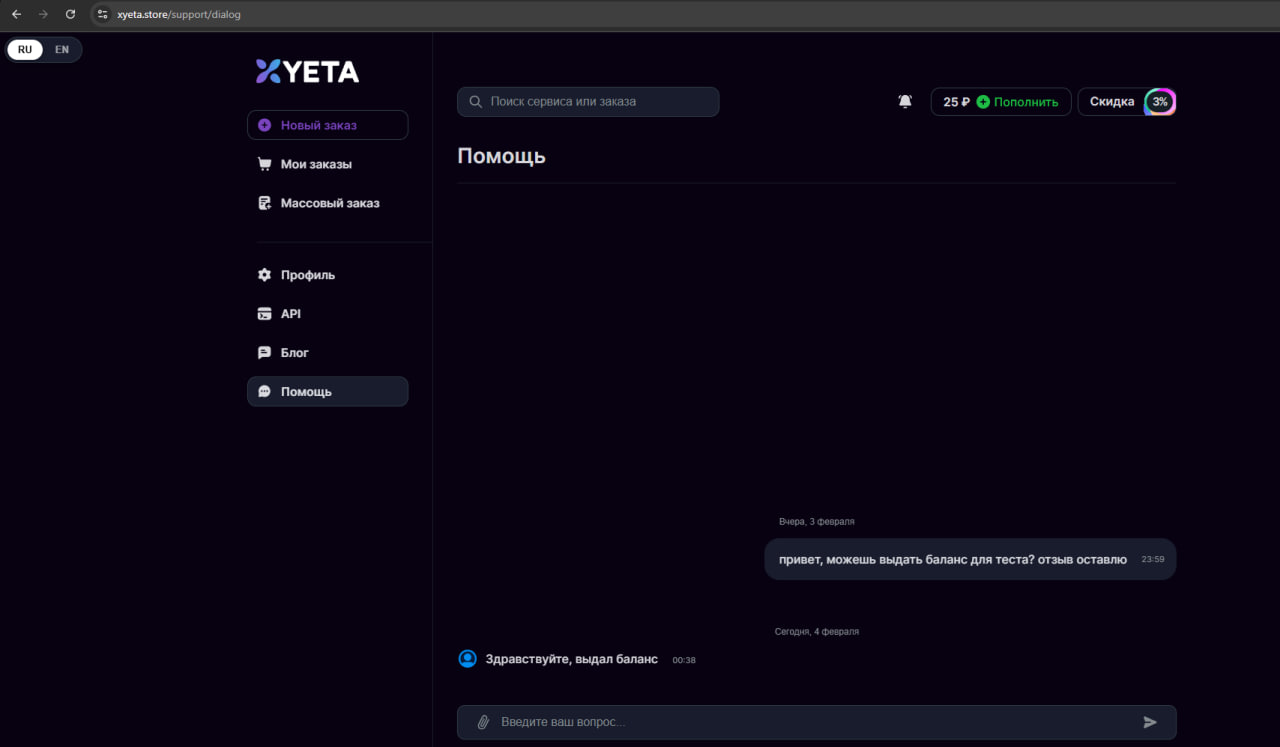Select the RU language option
1280x747 pixels.
[25, 50]
